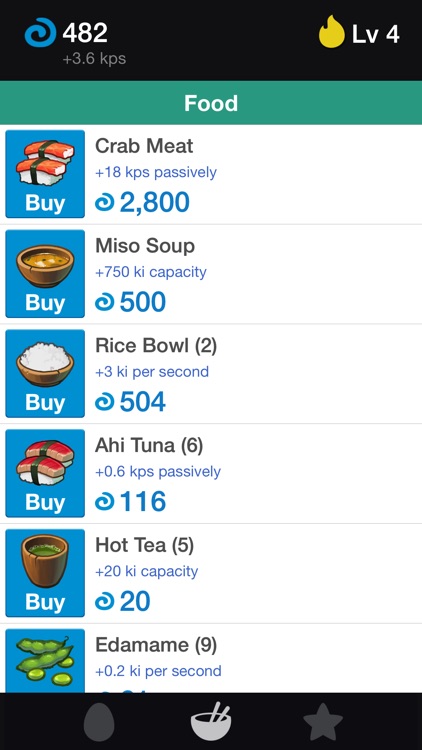
Task: Select the Crab Meat 2,800 price
Action: pos(142,202)
